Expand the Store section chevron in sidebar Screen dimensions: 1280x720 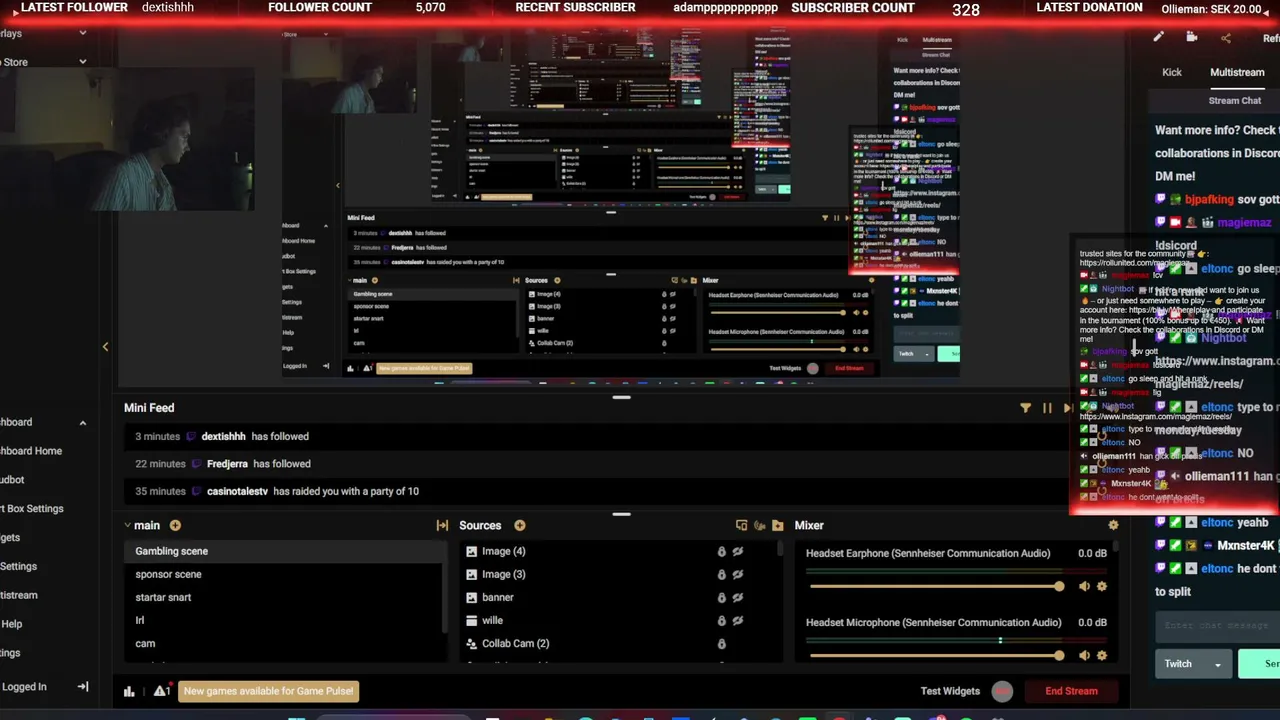point(83,62)
